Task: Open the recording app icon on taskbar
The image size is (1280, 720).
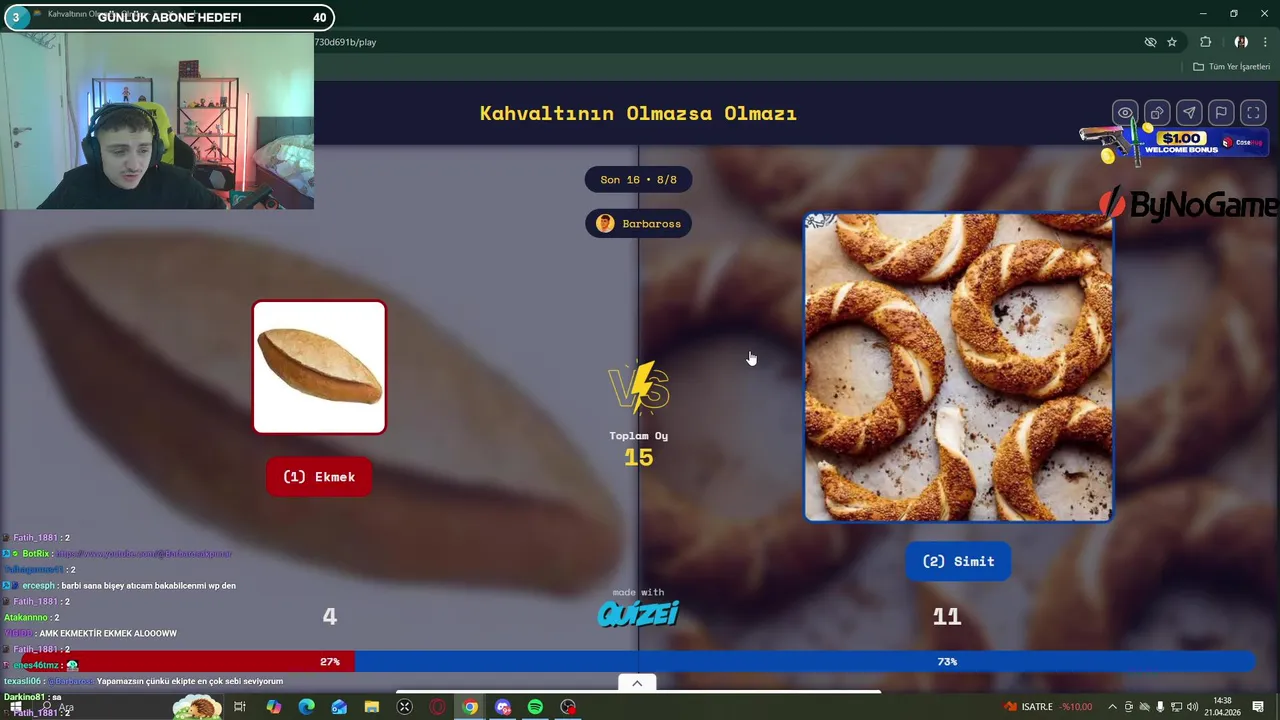Action: (x=568, y=707)
